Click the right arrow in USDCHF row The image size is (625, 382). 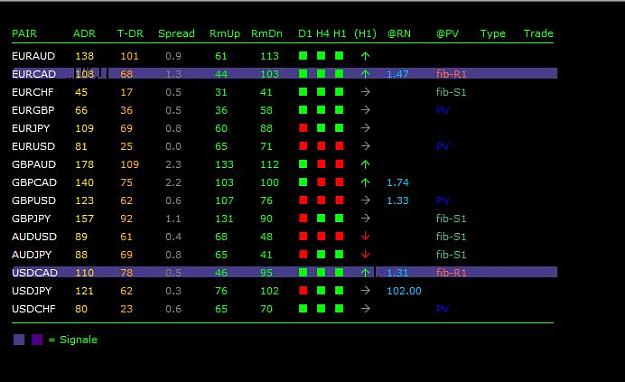pos(365,309)
